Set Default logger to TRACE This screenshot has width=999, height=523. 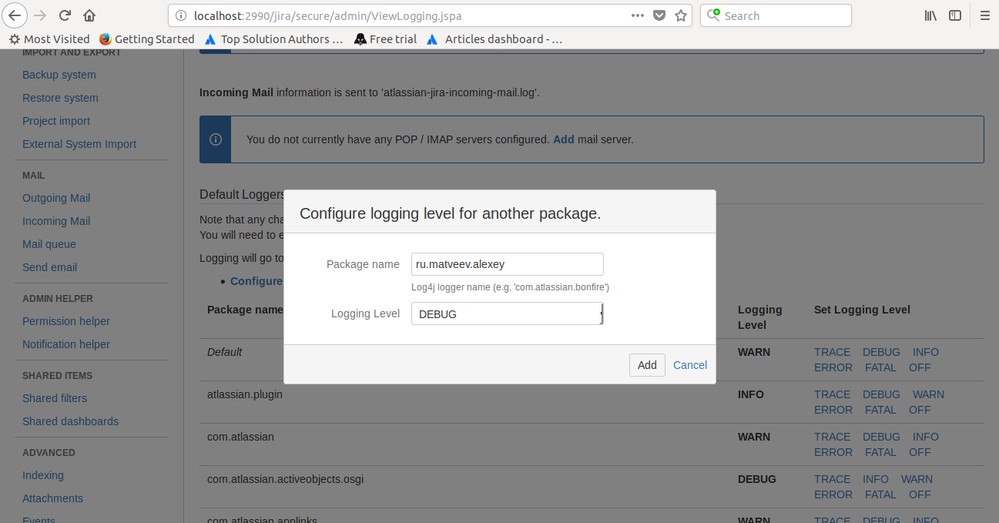(832, 352)
